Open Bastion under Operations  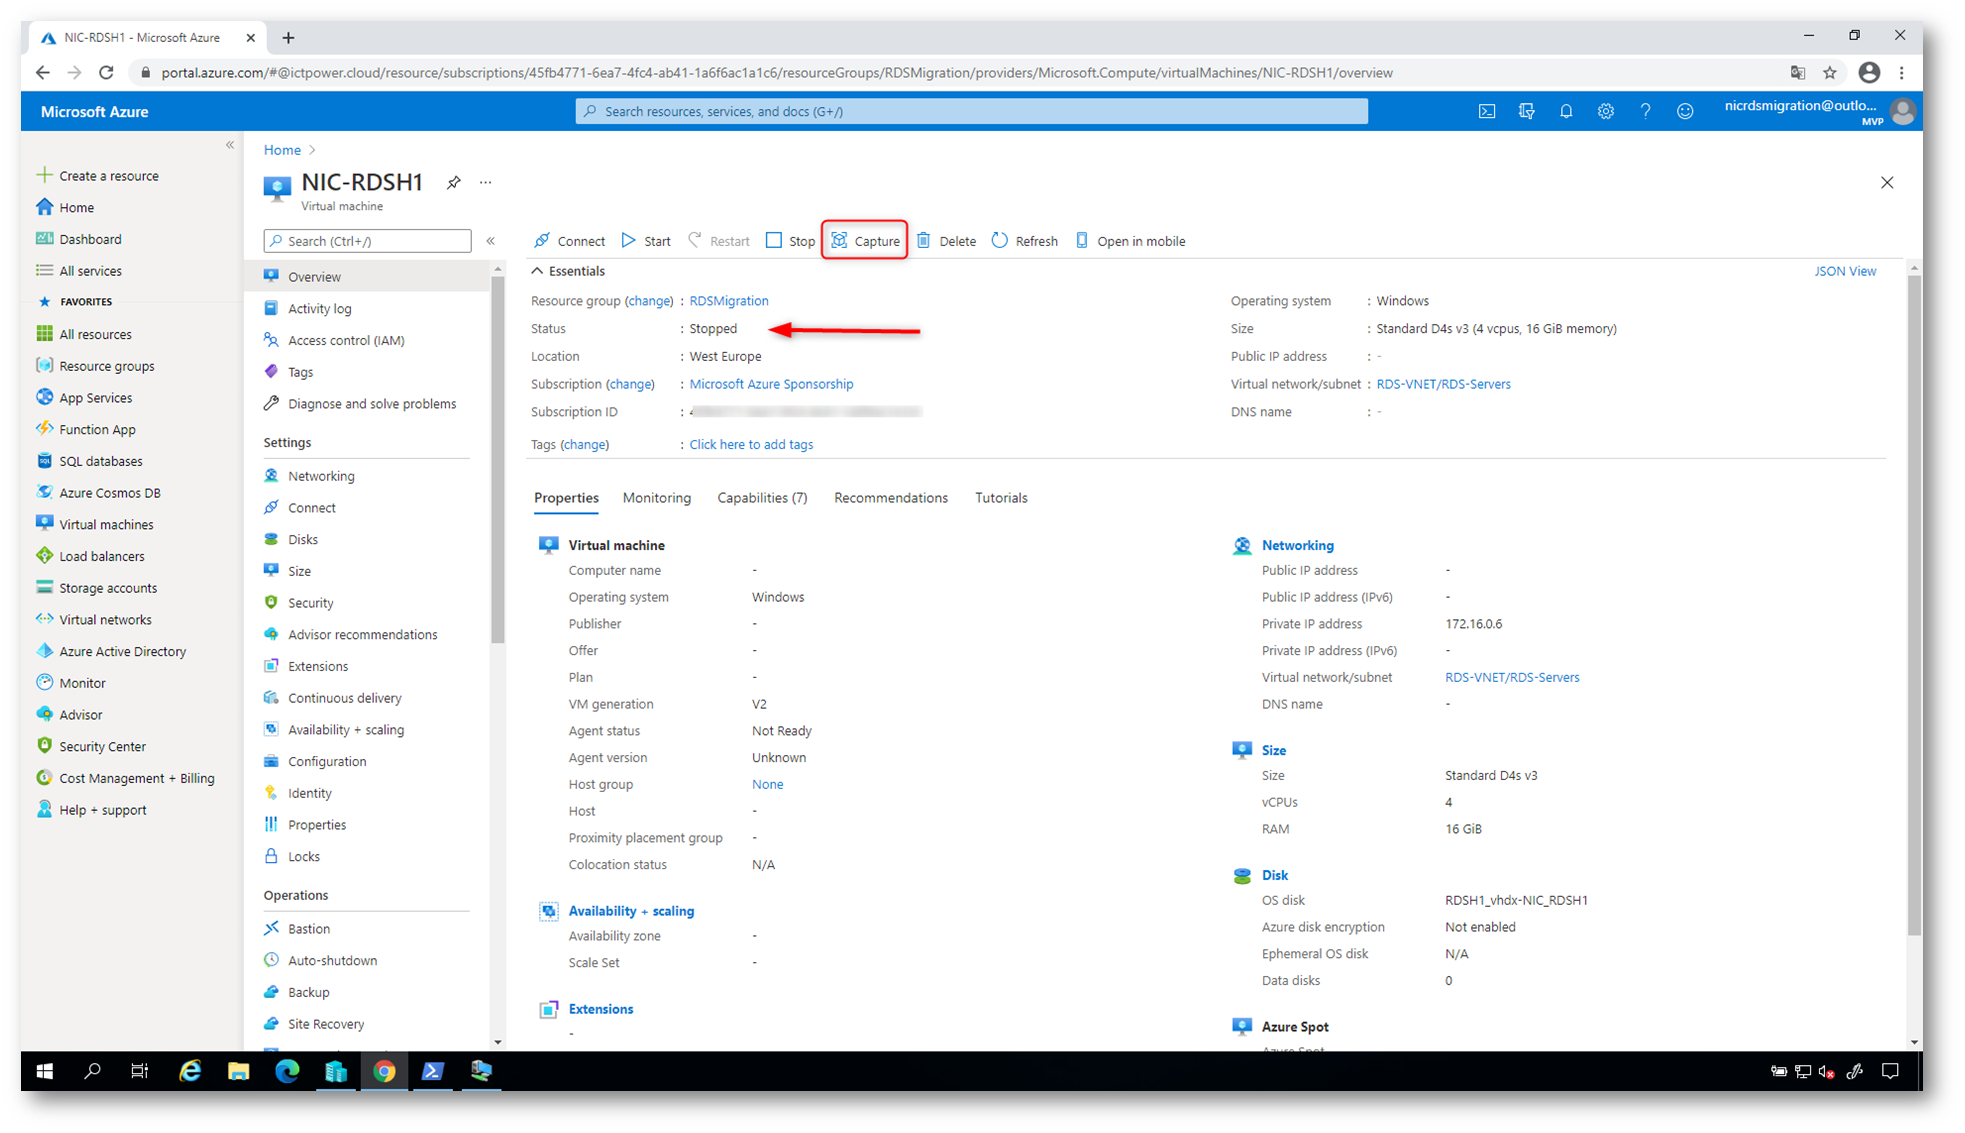click(x=308, y=928)
